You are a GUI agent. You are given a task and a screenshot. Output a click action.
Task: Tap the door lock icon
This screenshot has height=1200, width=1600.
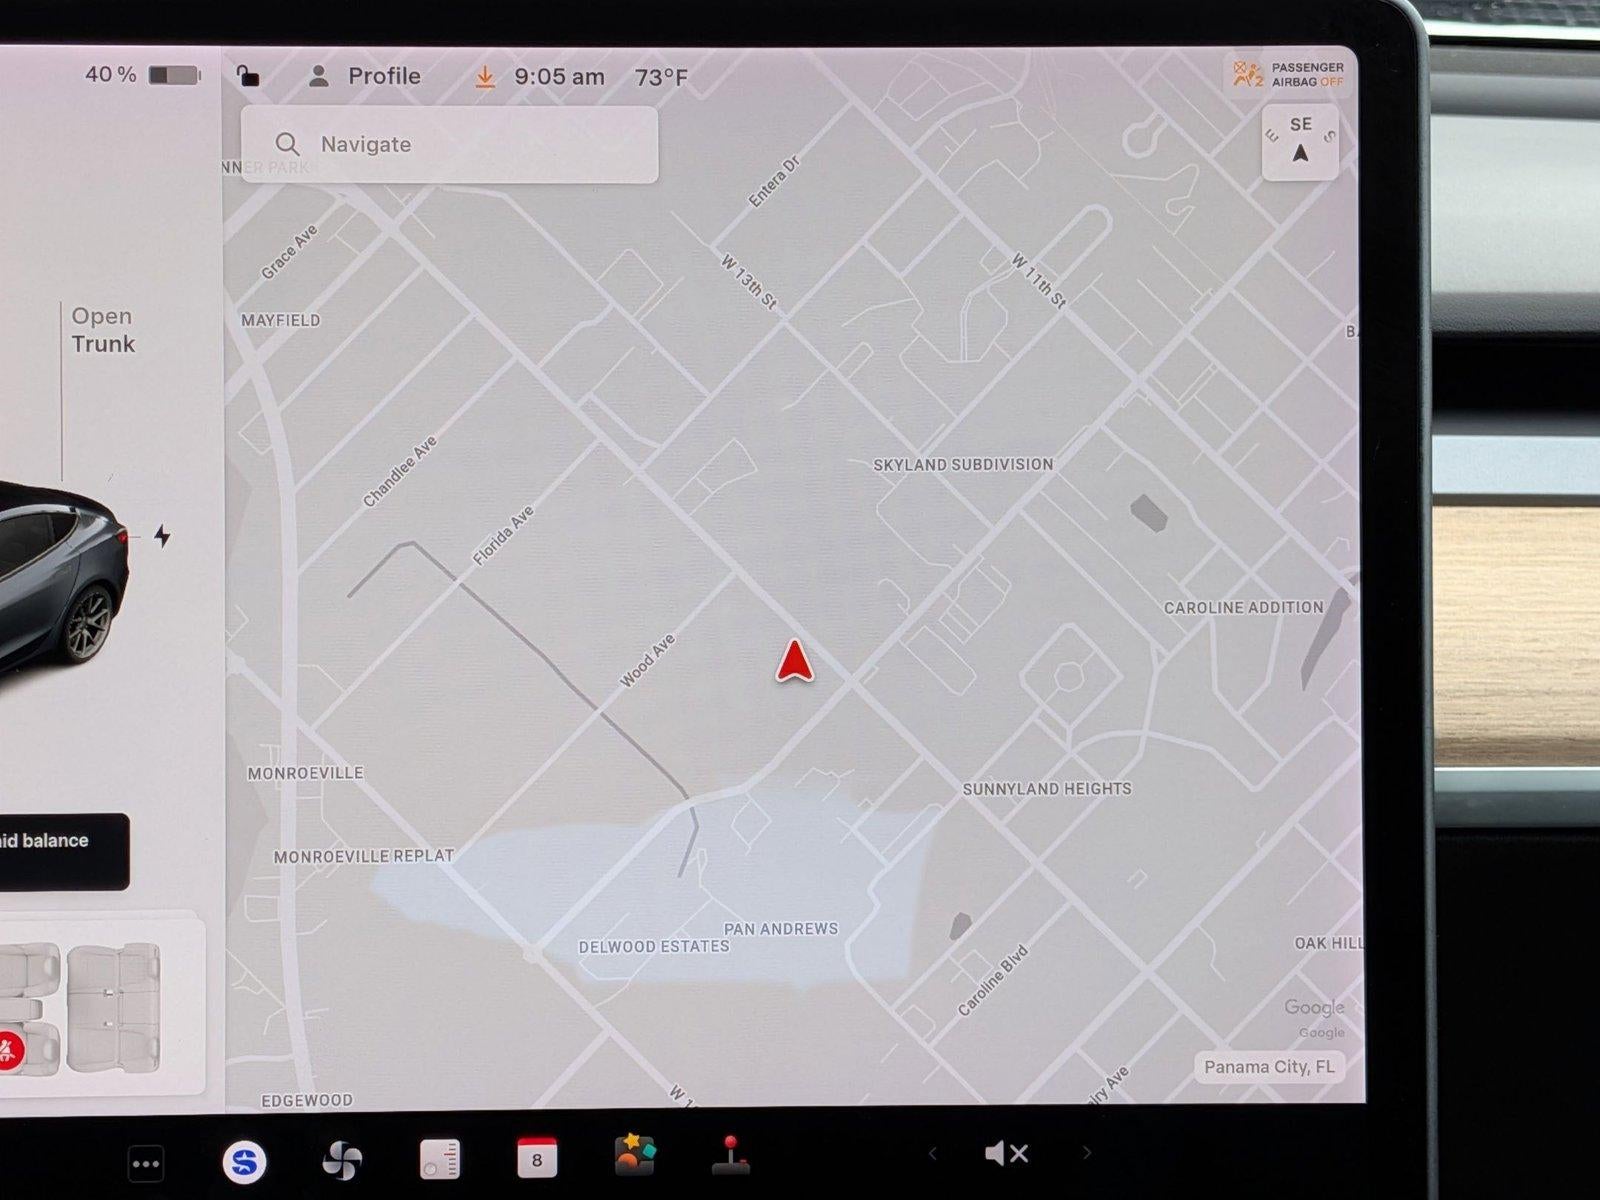[x=247, y=76]
